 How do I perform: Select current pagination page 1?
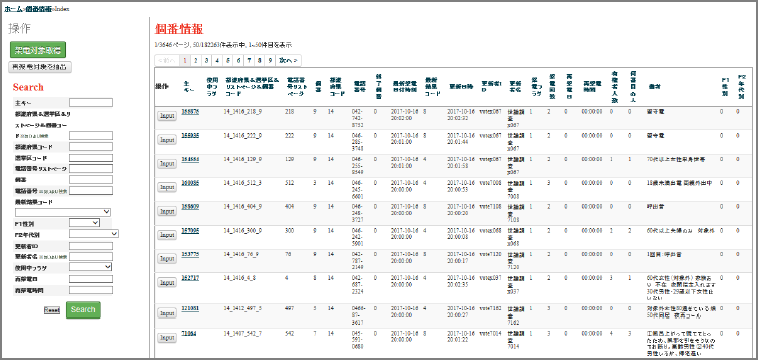point(185,61)
